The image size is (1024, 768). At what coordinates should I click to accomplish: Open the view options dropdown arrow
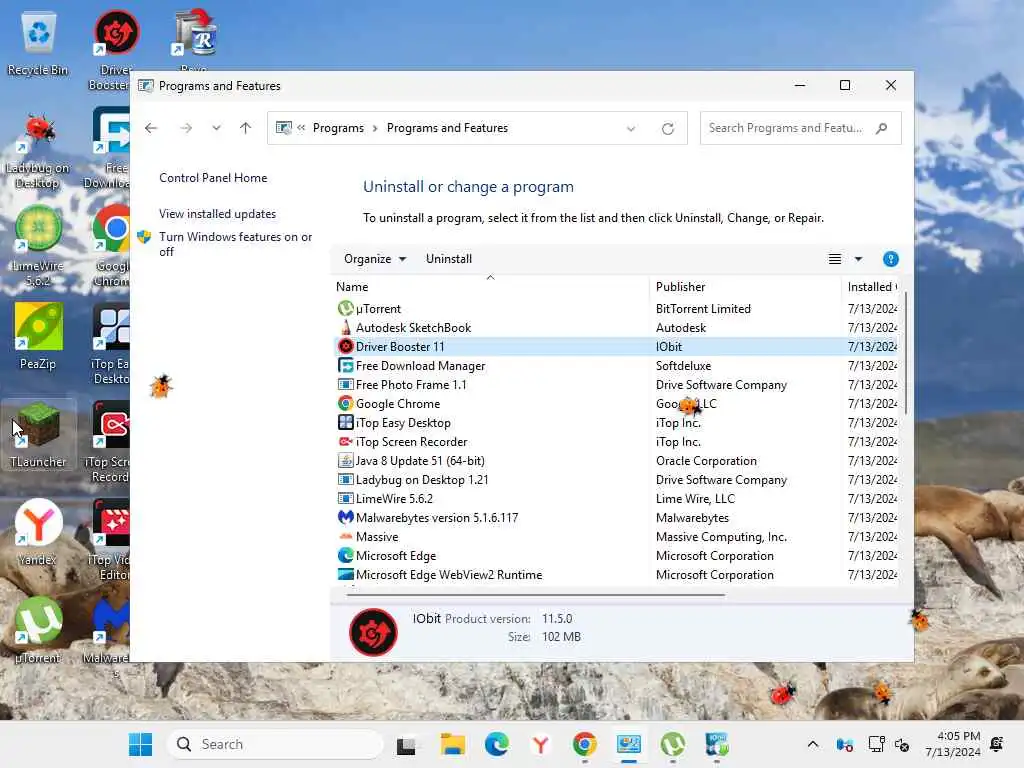click(858, 259)
